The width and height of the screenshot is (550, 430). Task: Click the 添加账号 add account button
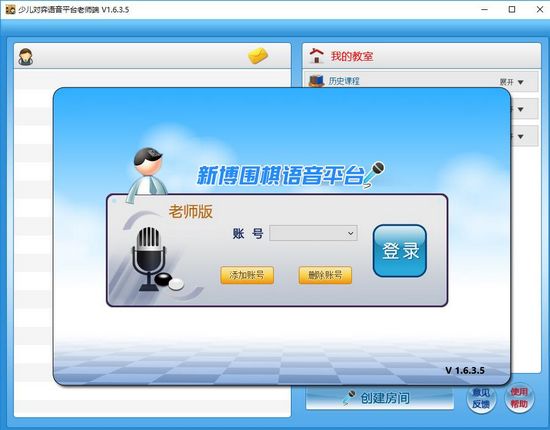(247, 275)
